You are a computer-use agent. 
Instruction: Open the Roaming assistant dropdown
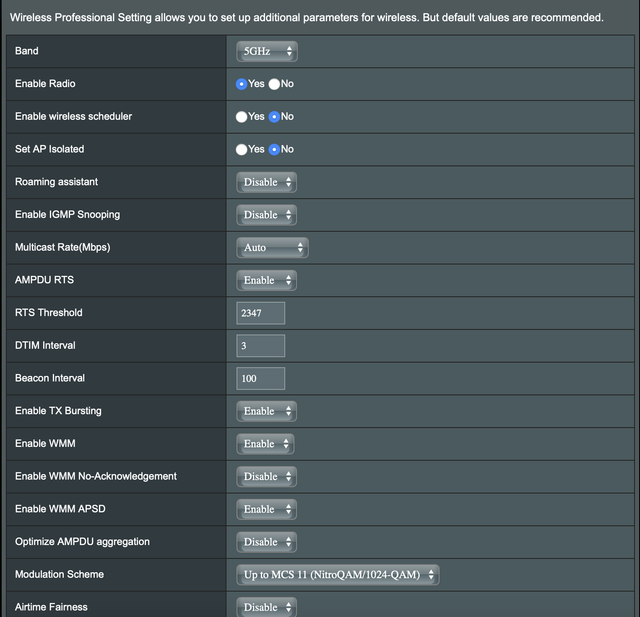tap(267, 182)
